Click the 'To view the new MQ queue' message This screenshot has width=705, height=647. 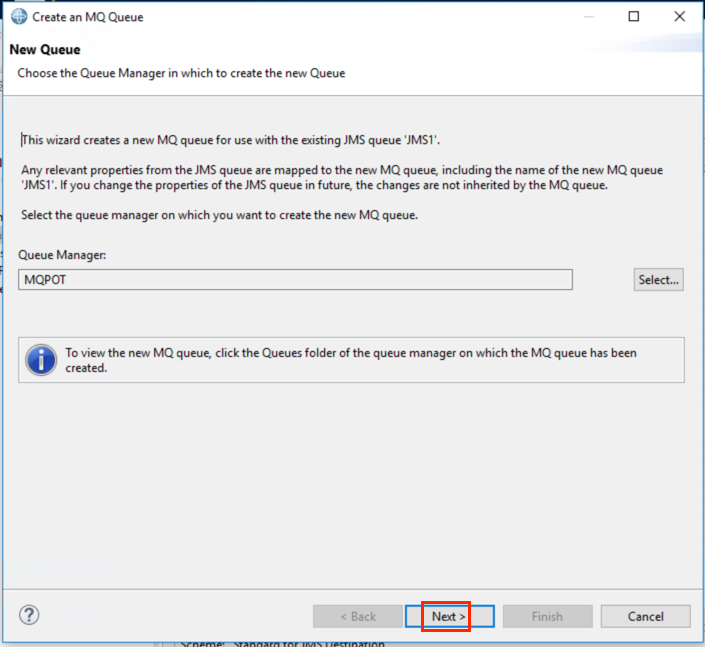pos(351,360)
